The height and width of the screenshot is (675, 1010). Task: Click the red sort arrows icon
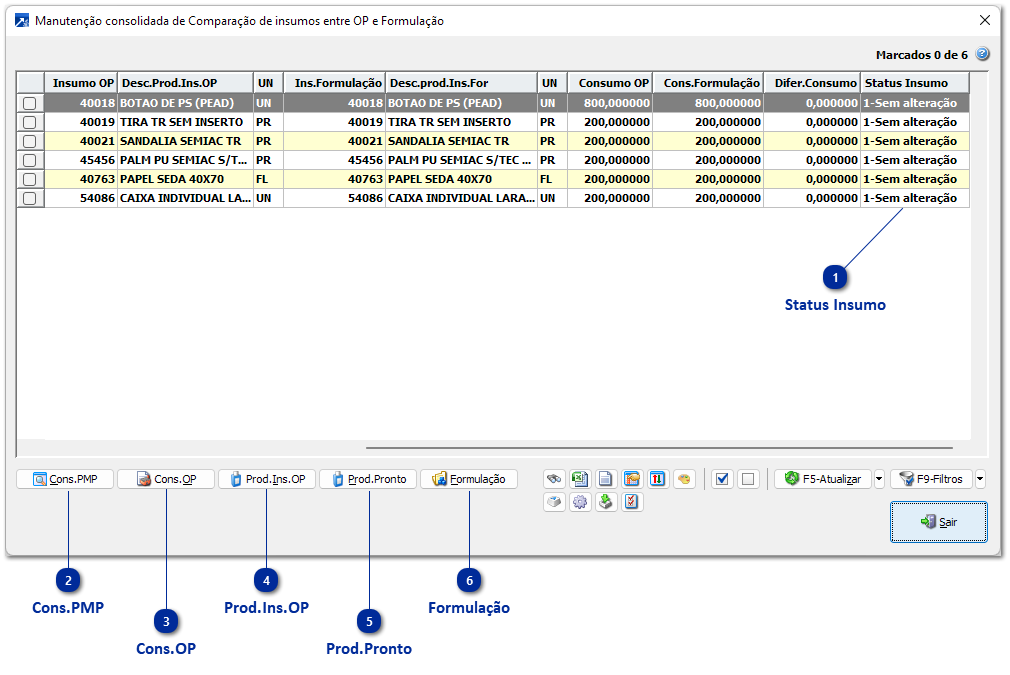click(658, 479)
